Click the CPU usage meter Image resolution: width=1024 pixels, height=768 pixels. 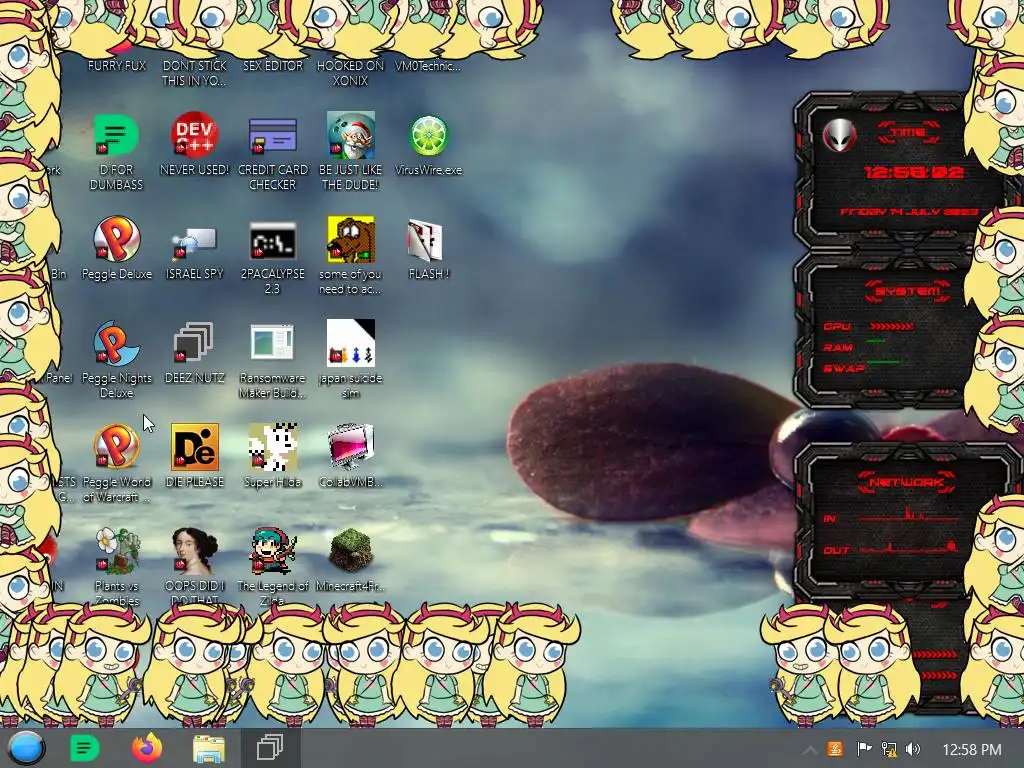click(x=891, y=326)
